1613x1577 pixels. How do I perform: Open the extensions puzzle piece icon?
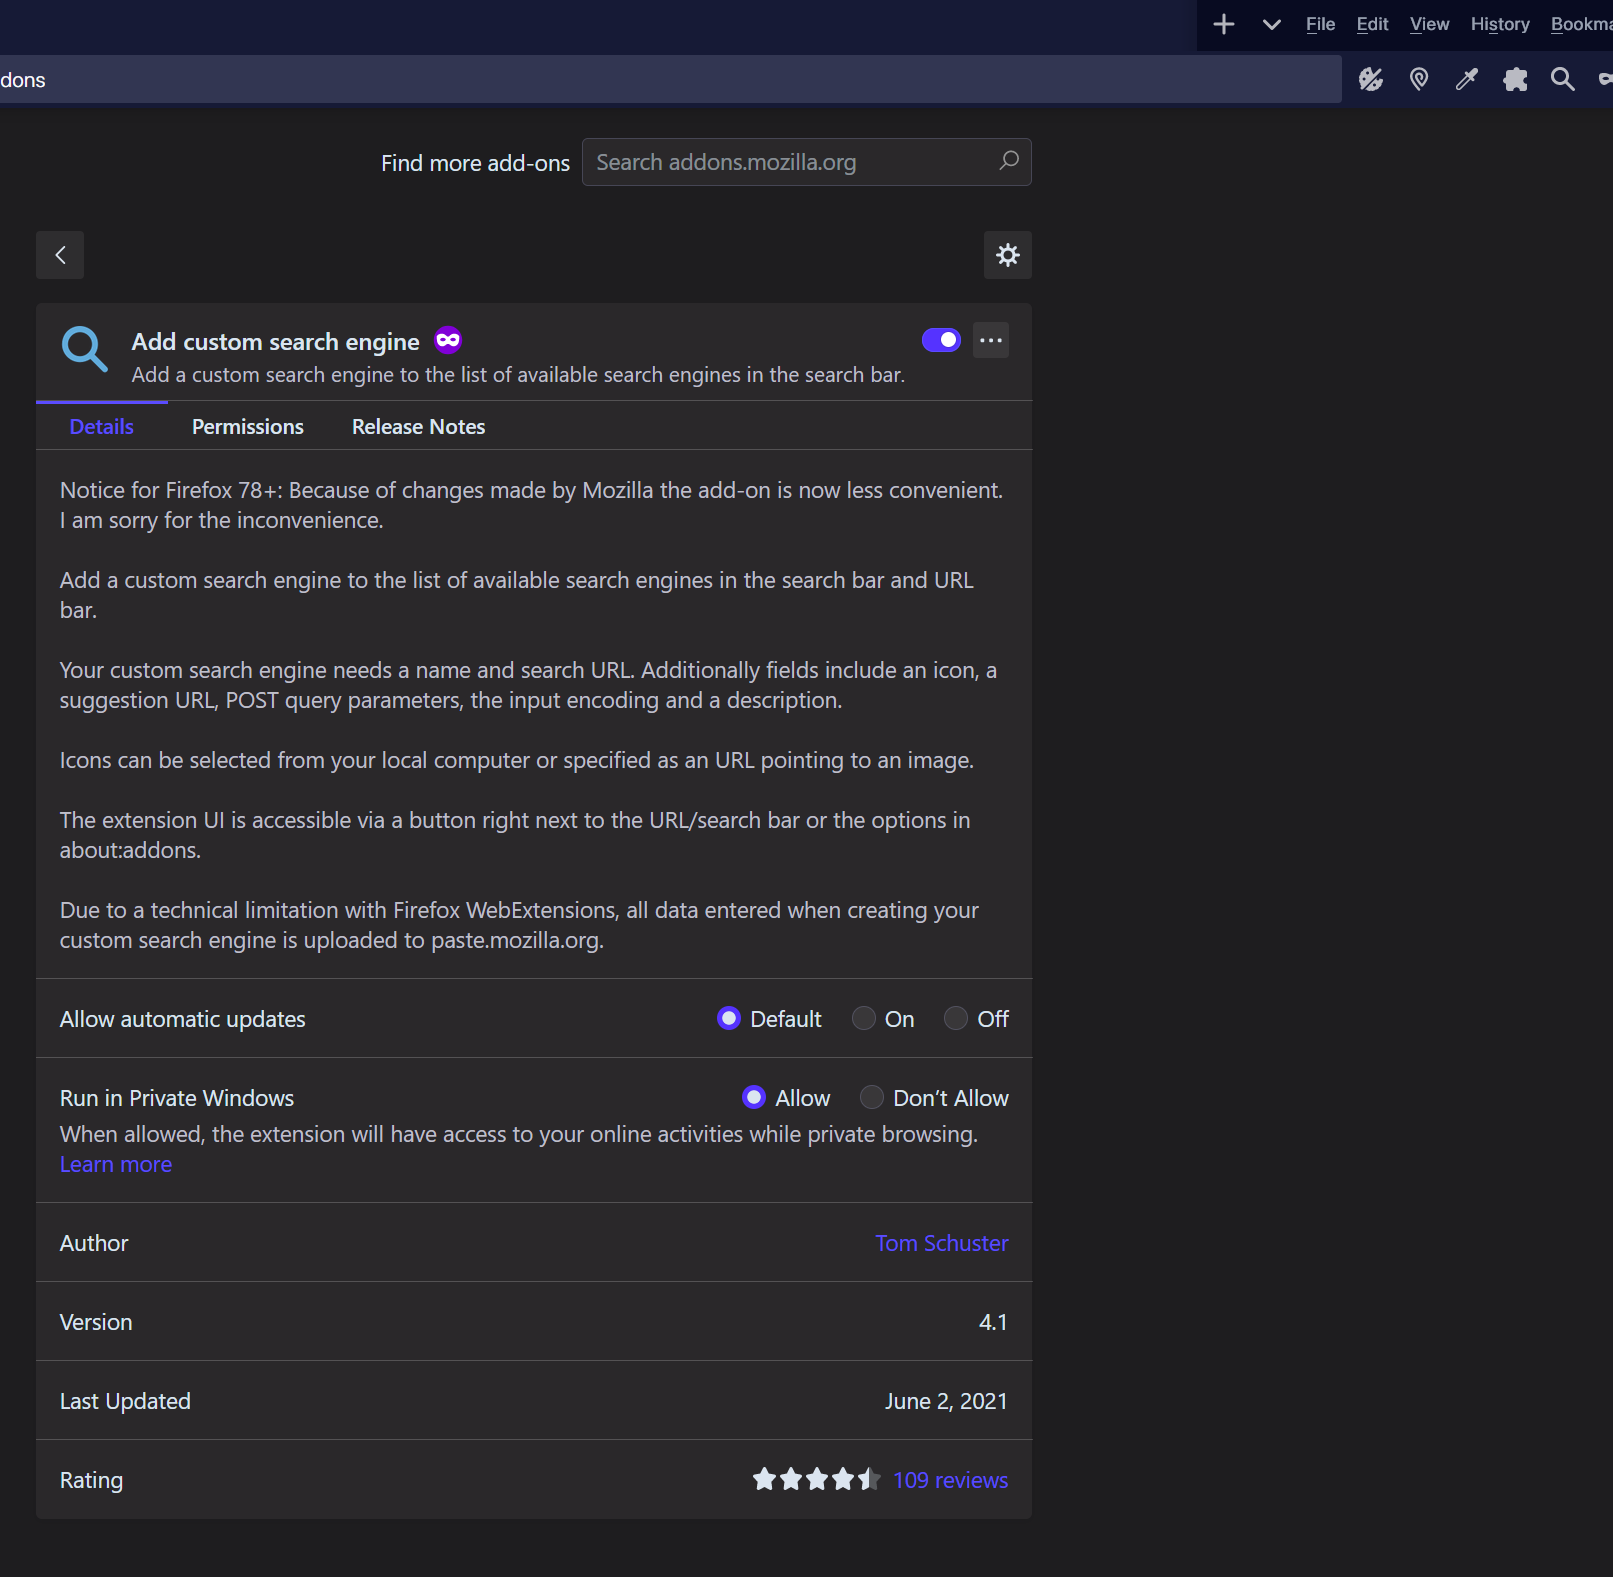click(1515, 79)
